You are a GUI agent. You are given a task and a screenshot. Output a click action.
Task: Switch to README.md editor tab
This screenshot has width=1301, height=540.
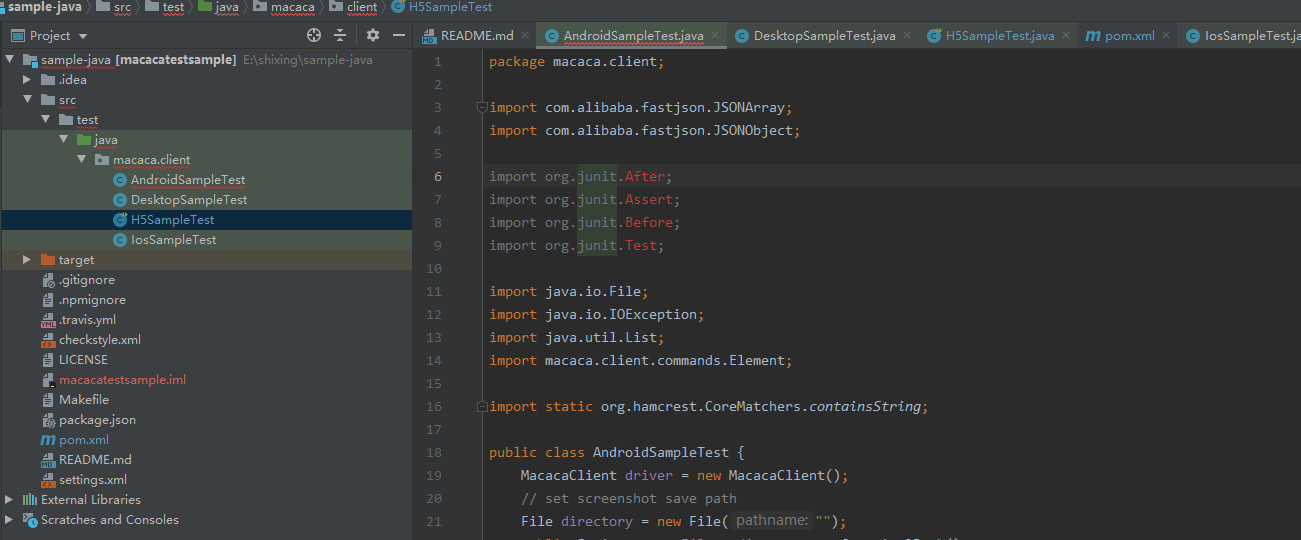point(476,35)
